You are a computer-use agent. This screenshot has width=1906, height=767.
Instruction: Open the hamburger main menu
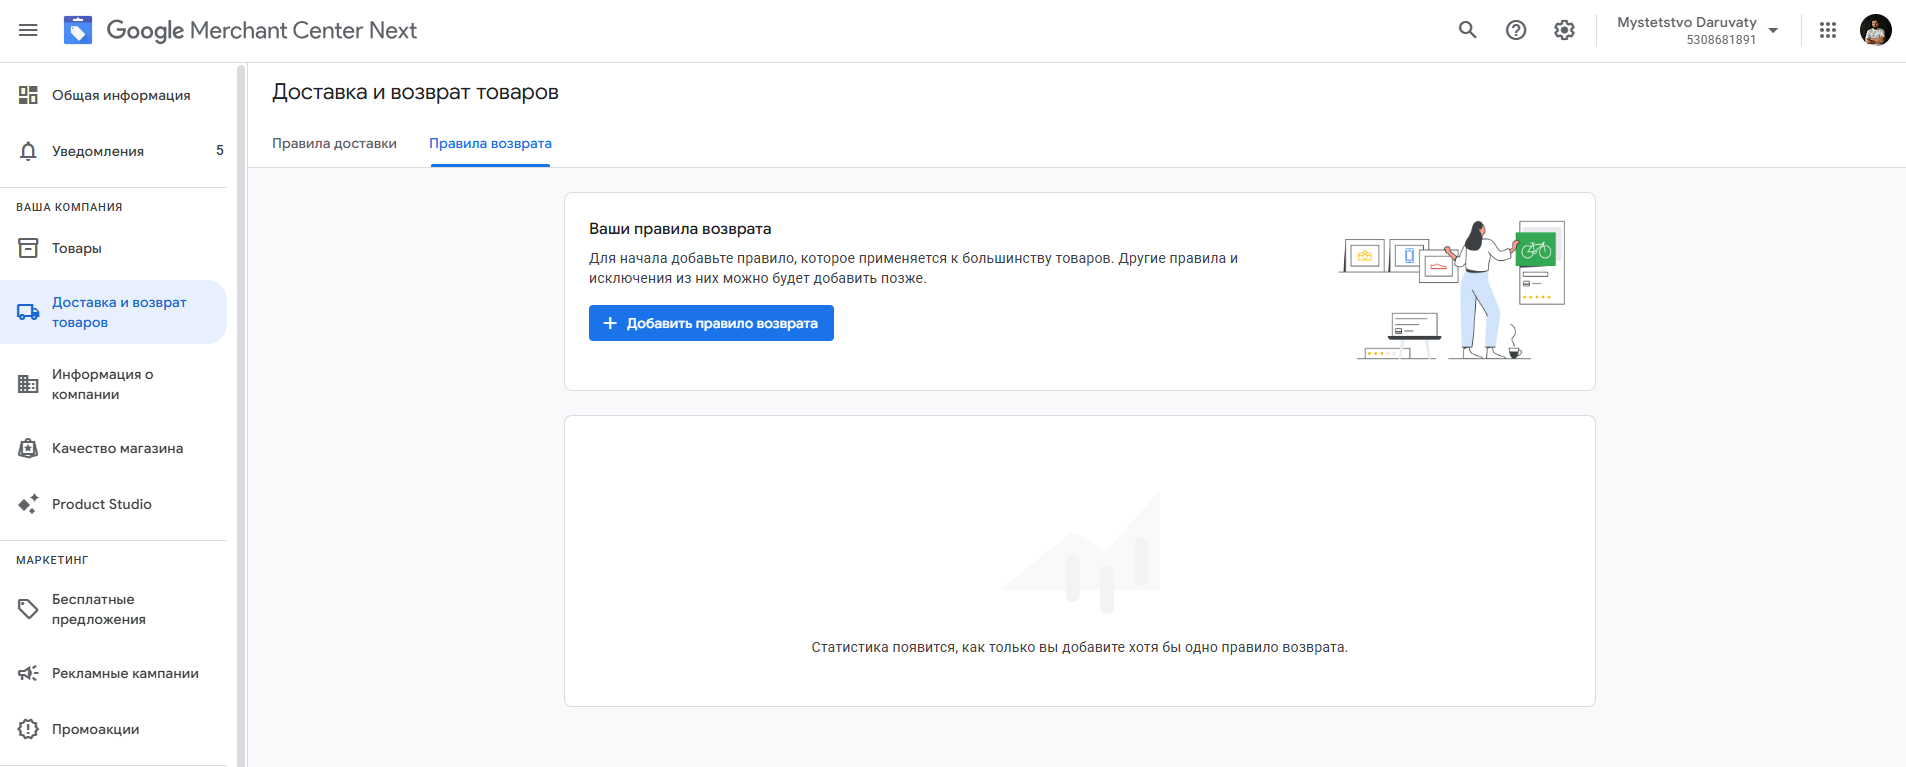28,30
